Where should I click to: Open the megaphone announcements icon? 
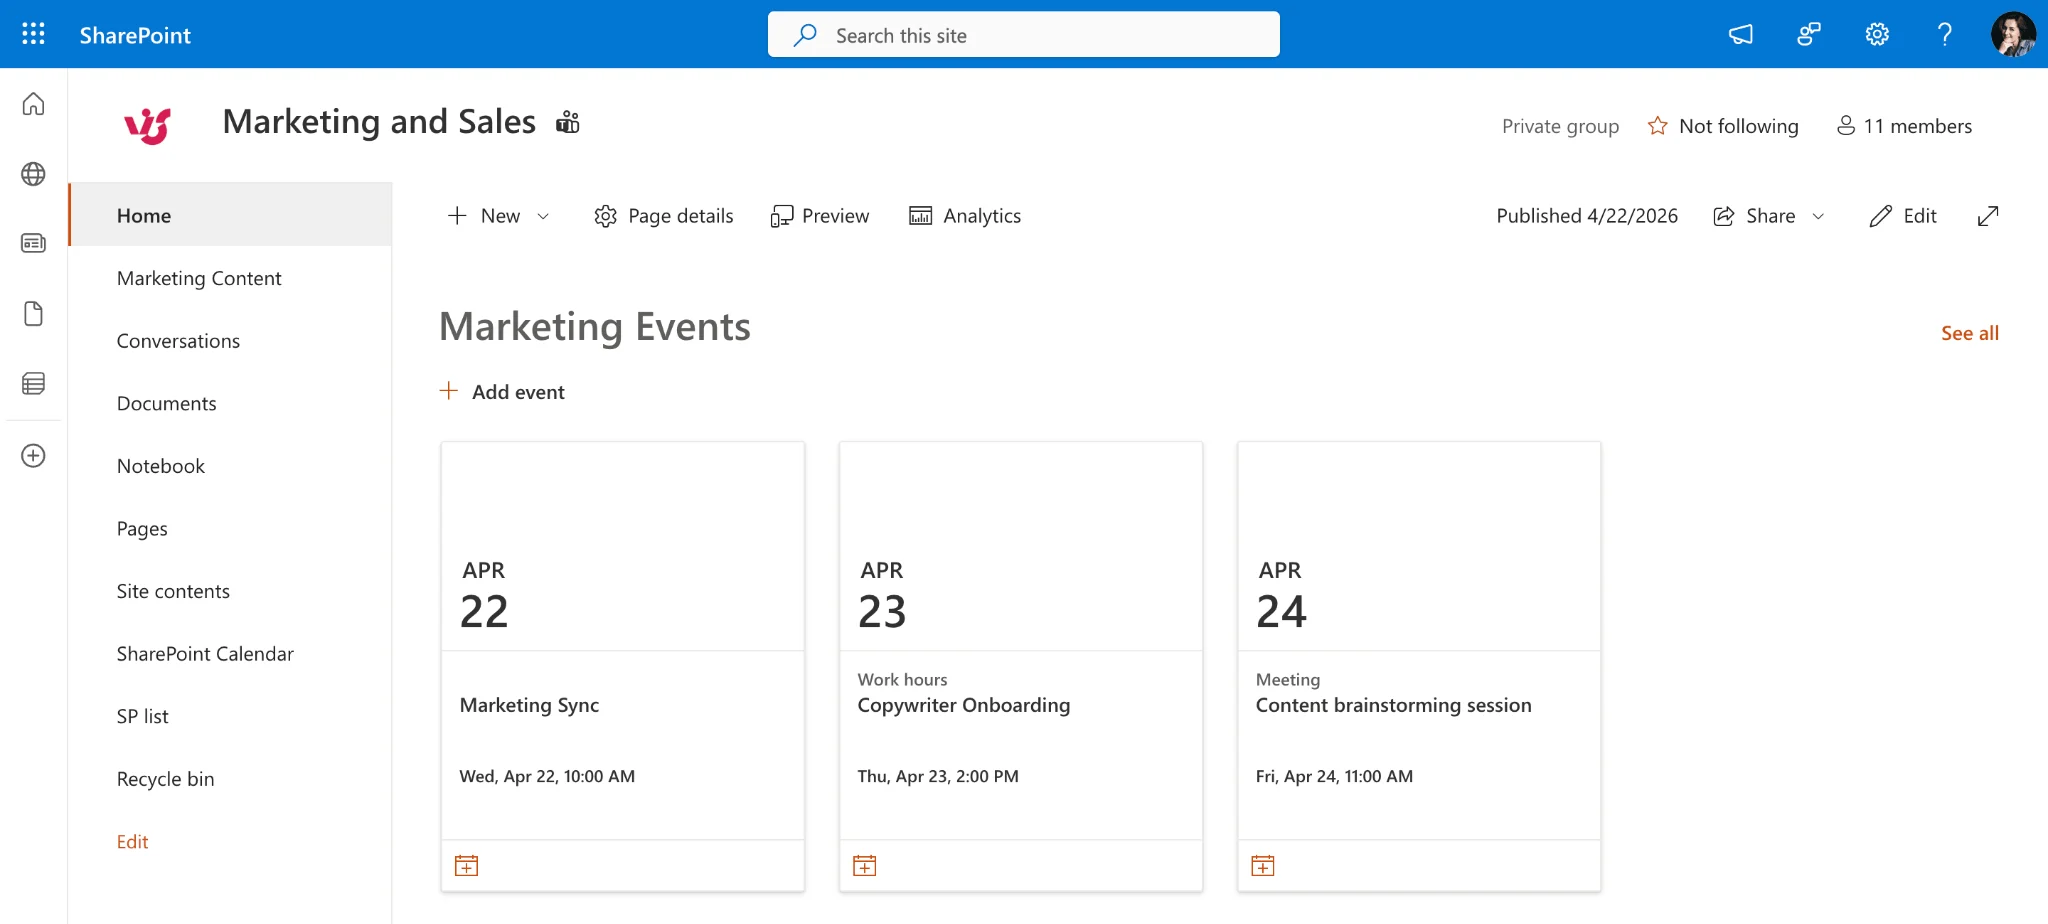[1740, 35]
